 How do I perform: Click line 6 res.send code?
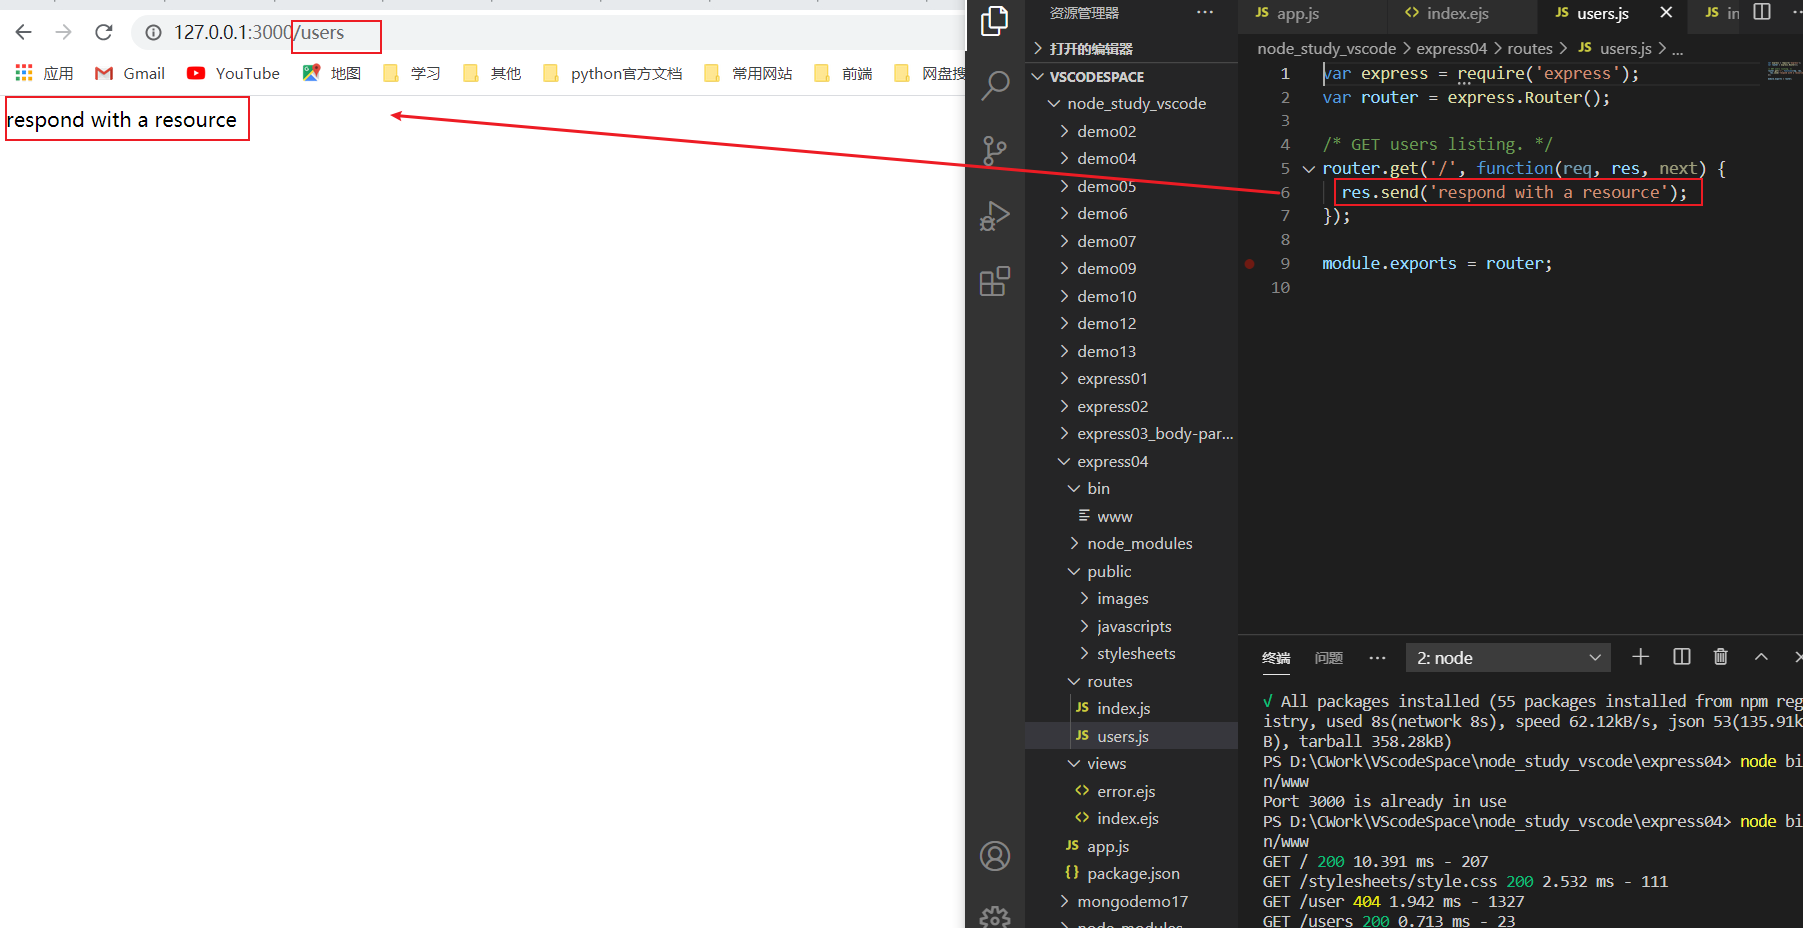(1513, 192)
